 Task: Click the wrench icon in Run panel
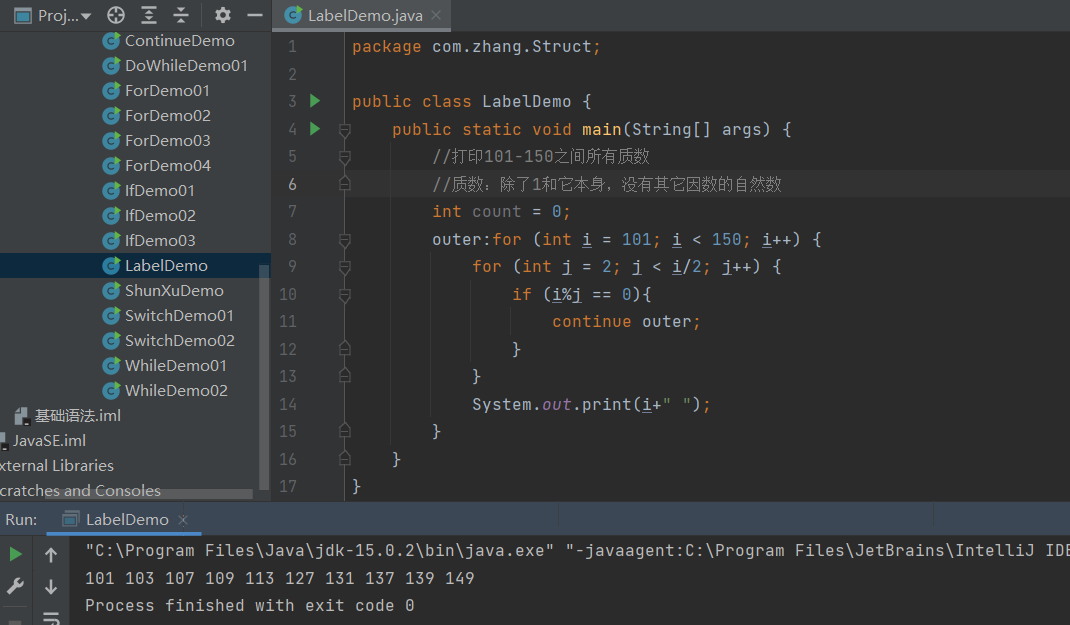pyautogui.click(x=15, y=586)
